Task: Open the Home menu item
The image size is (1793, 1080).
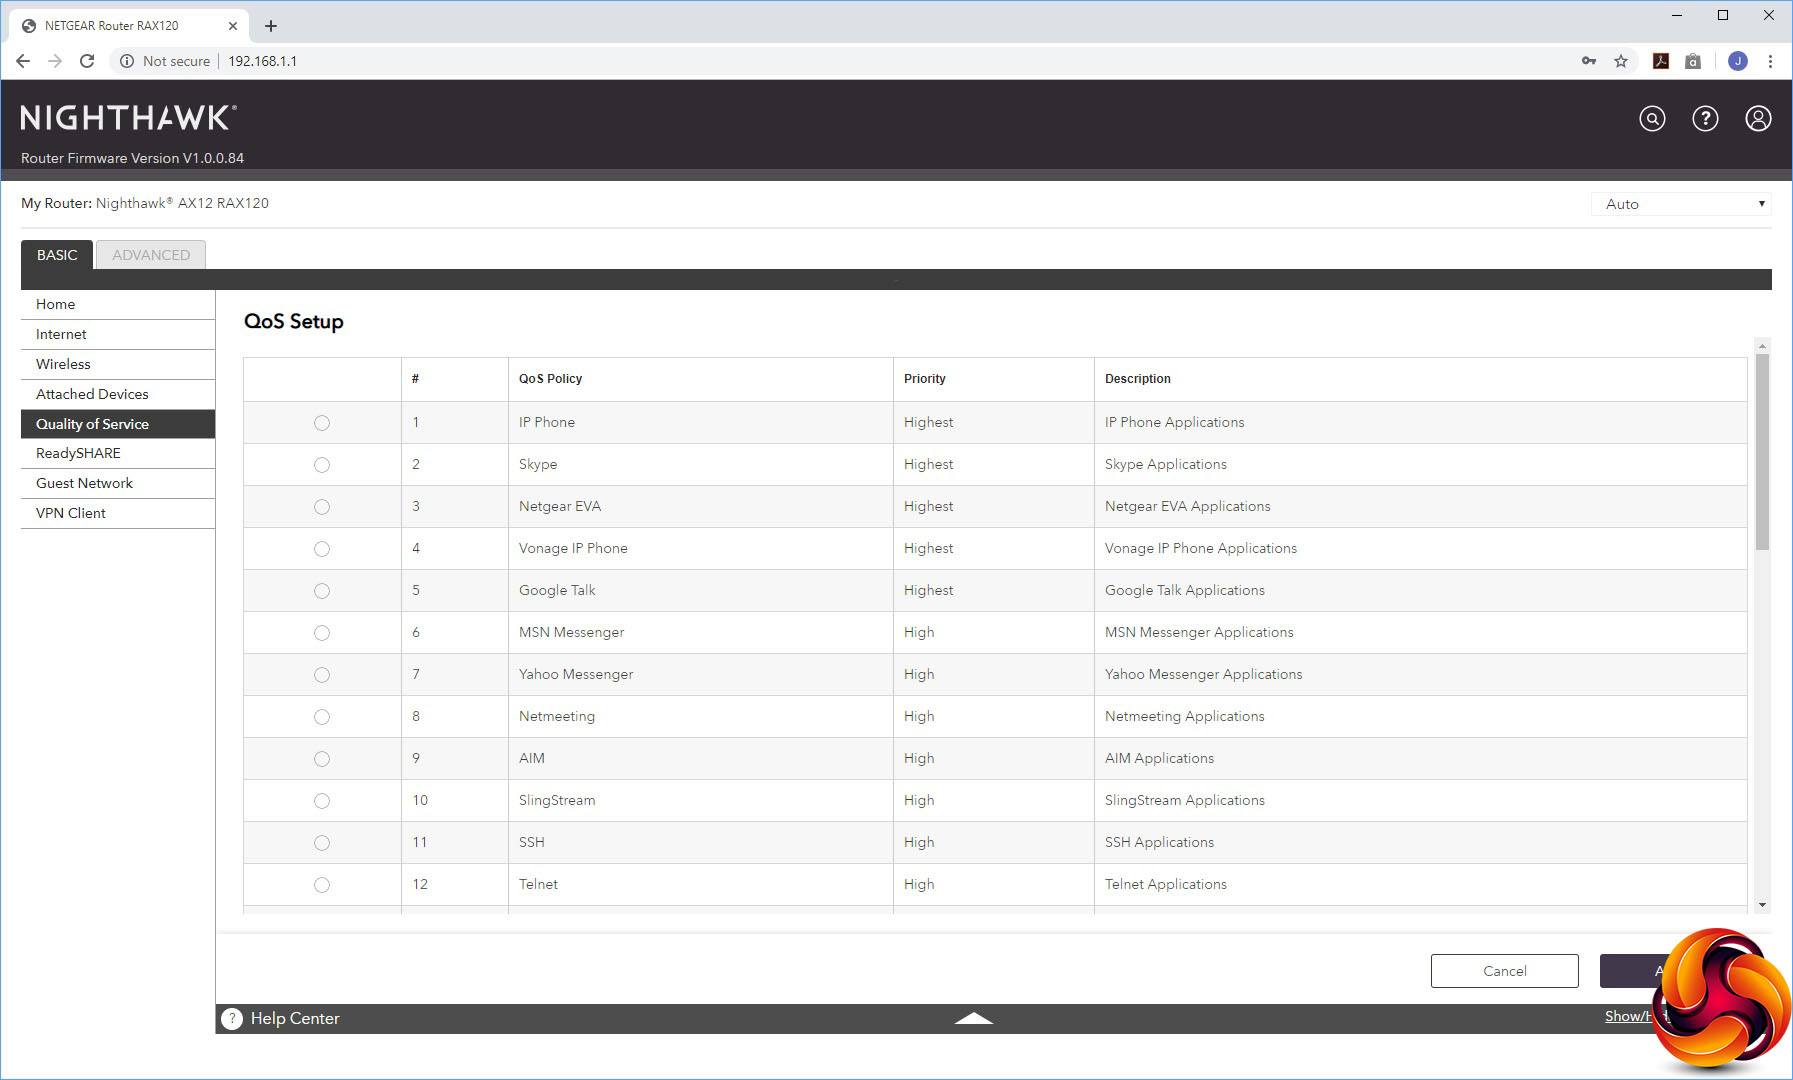Action: (x=118, y=305)
